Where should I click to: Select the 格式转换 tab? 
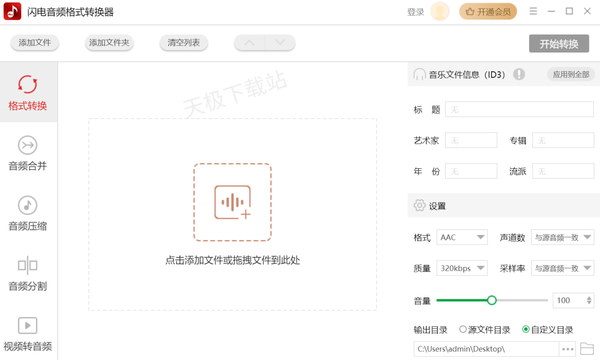(x=28, y=92)
